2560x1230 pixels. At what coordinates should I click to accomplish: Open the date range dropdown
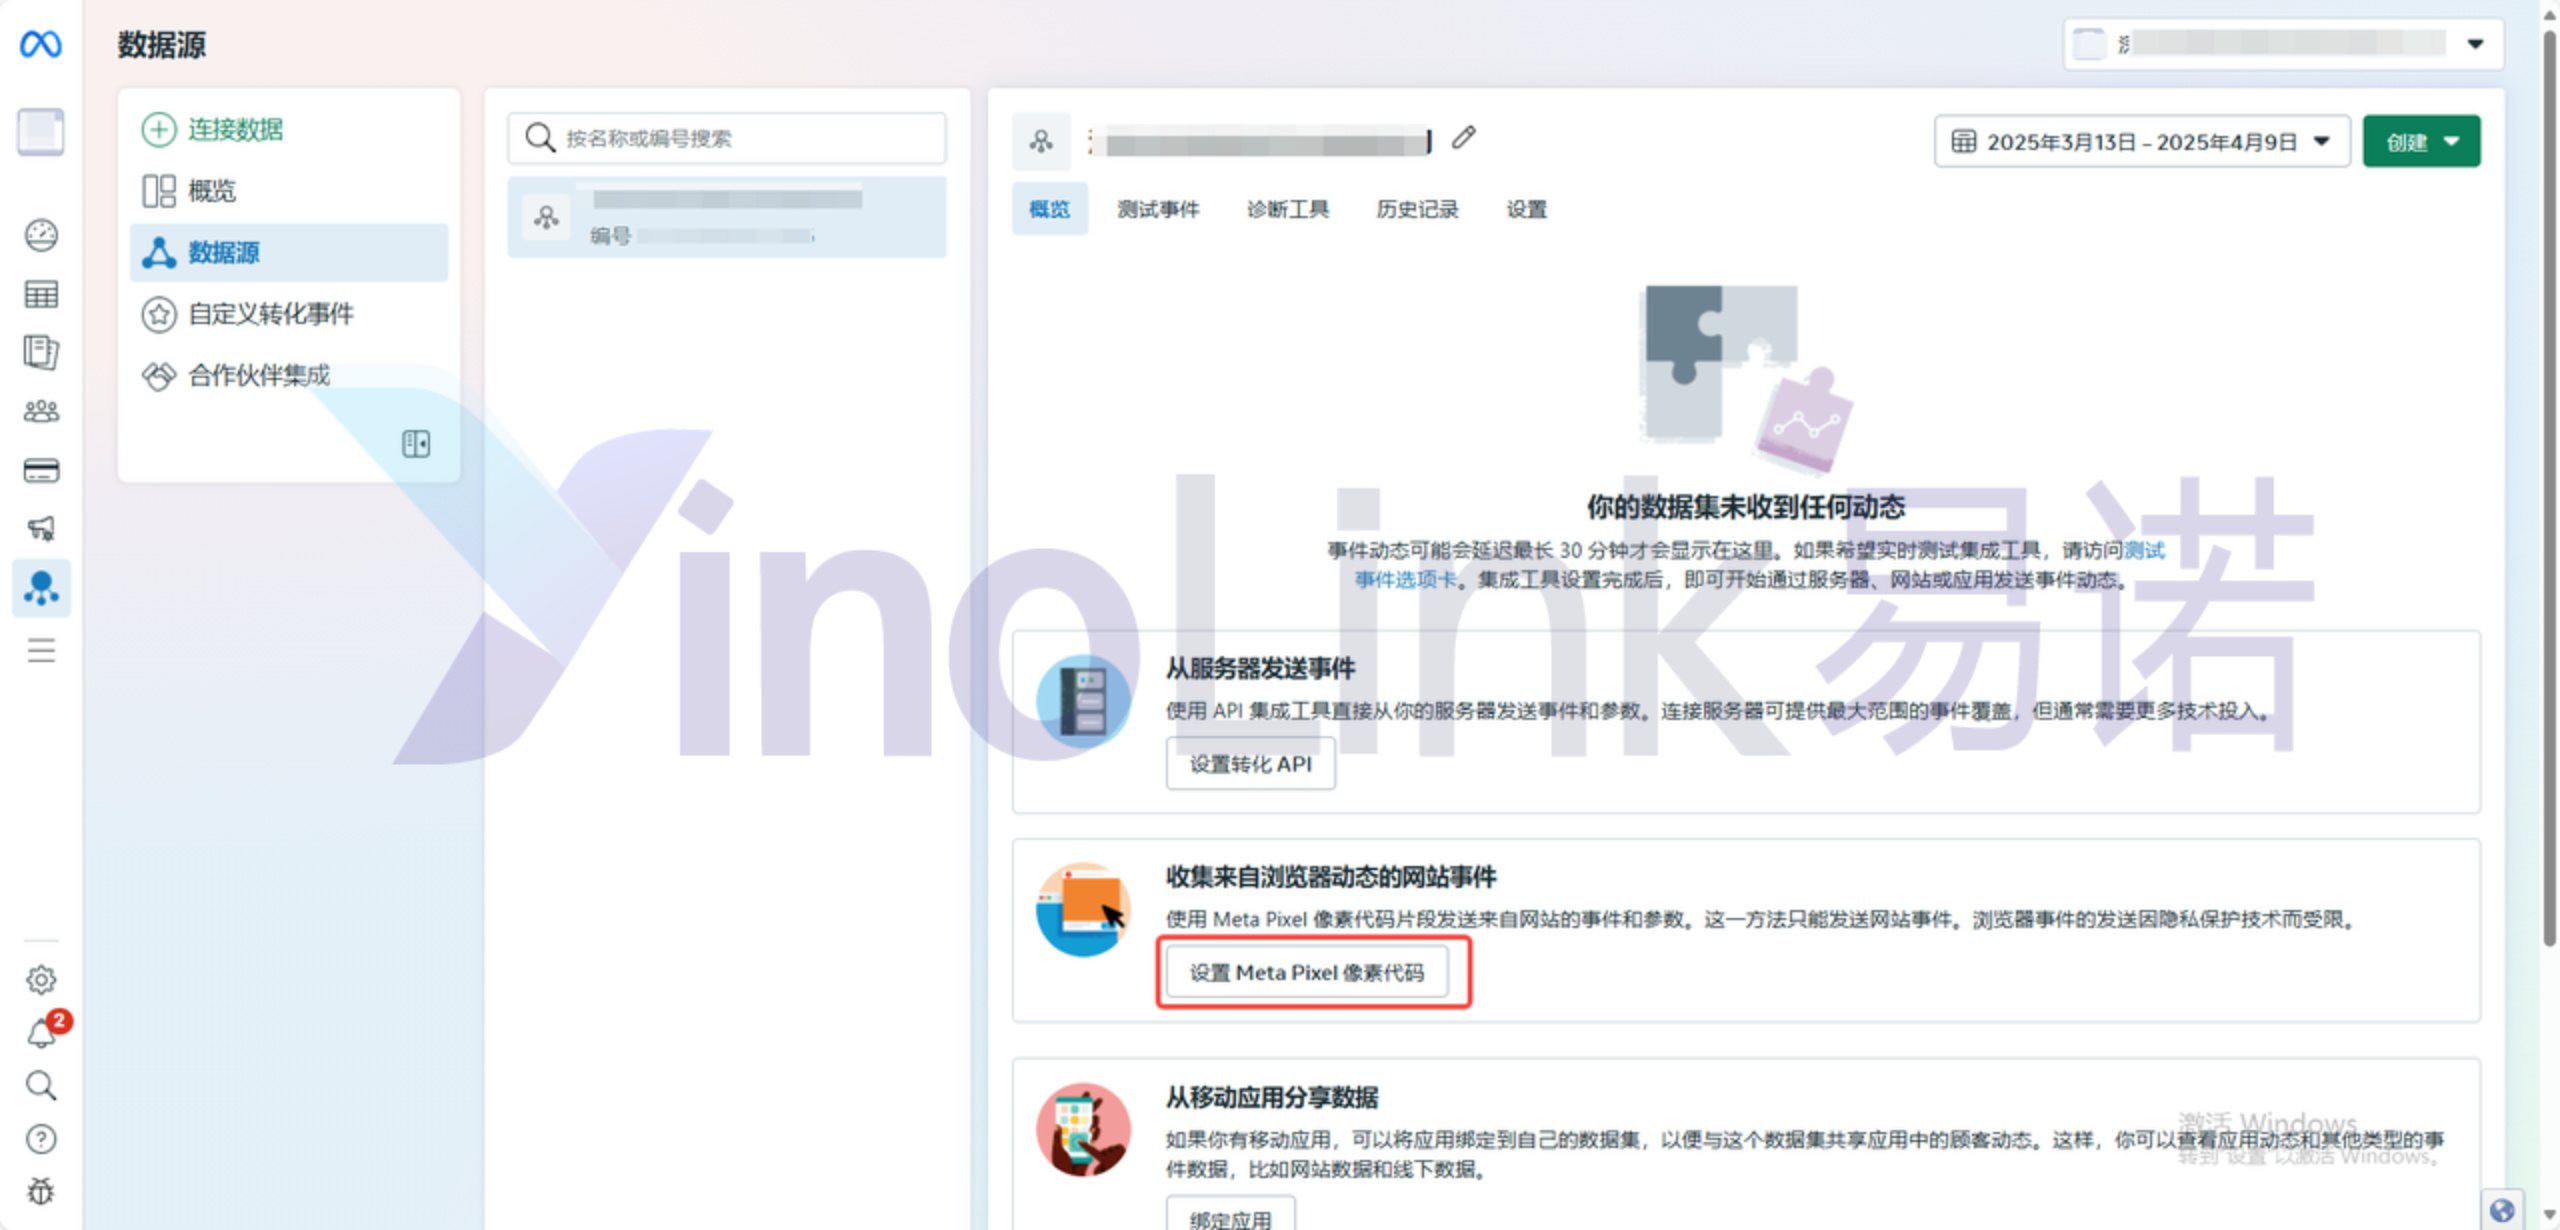click(2142, 141)
